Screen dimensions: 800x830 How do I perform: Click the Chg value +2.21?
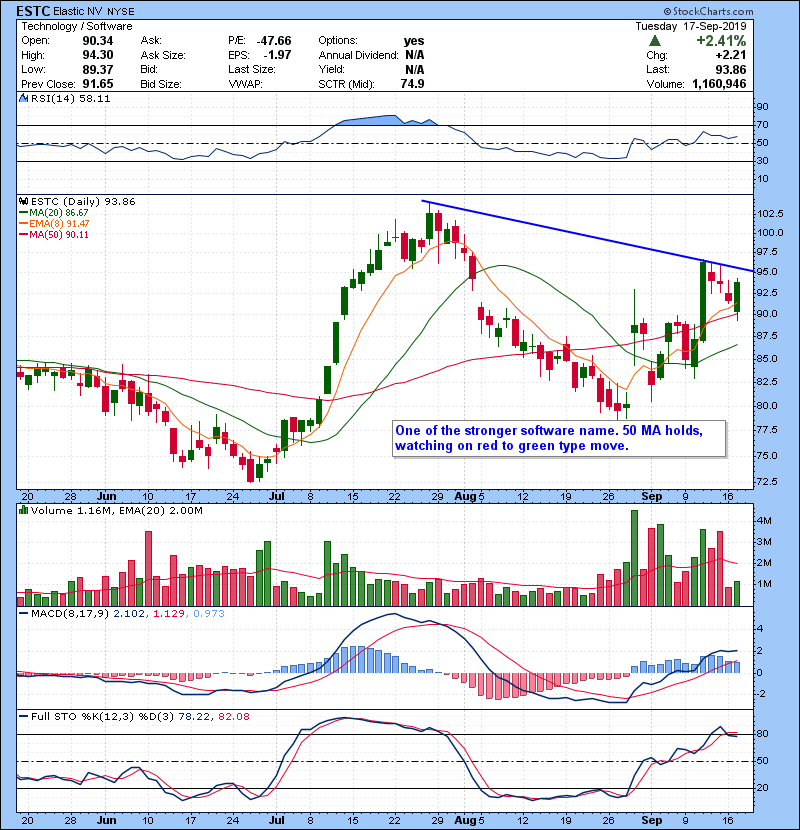[731, 55]
